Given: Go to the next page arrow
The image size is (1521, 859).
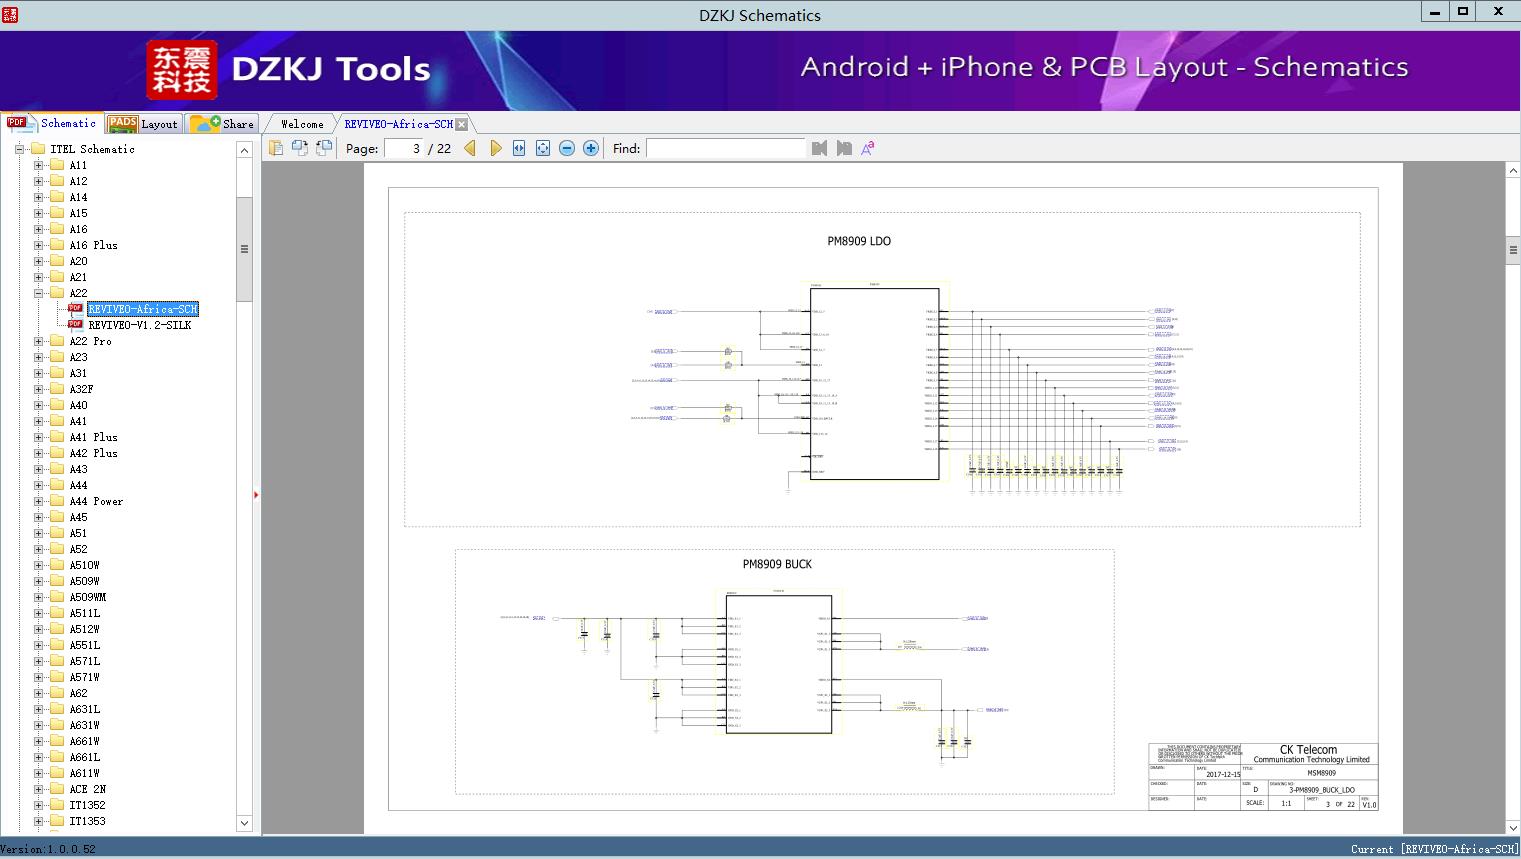Looking at the screenshot, I should 495,148.
